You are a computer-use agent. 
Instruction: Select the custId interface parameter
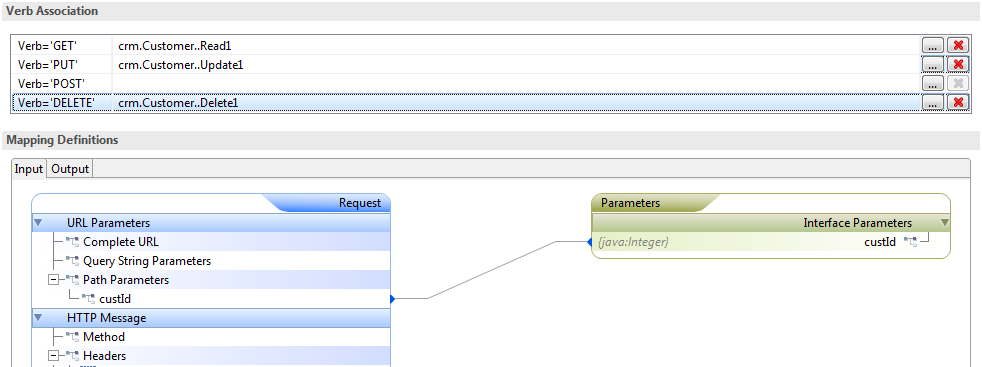click(880, 242)
